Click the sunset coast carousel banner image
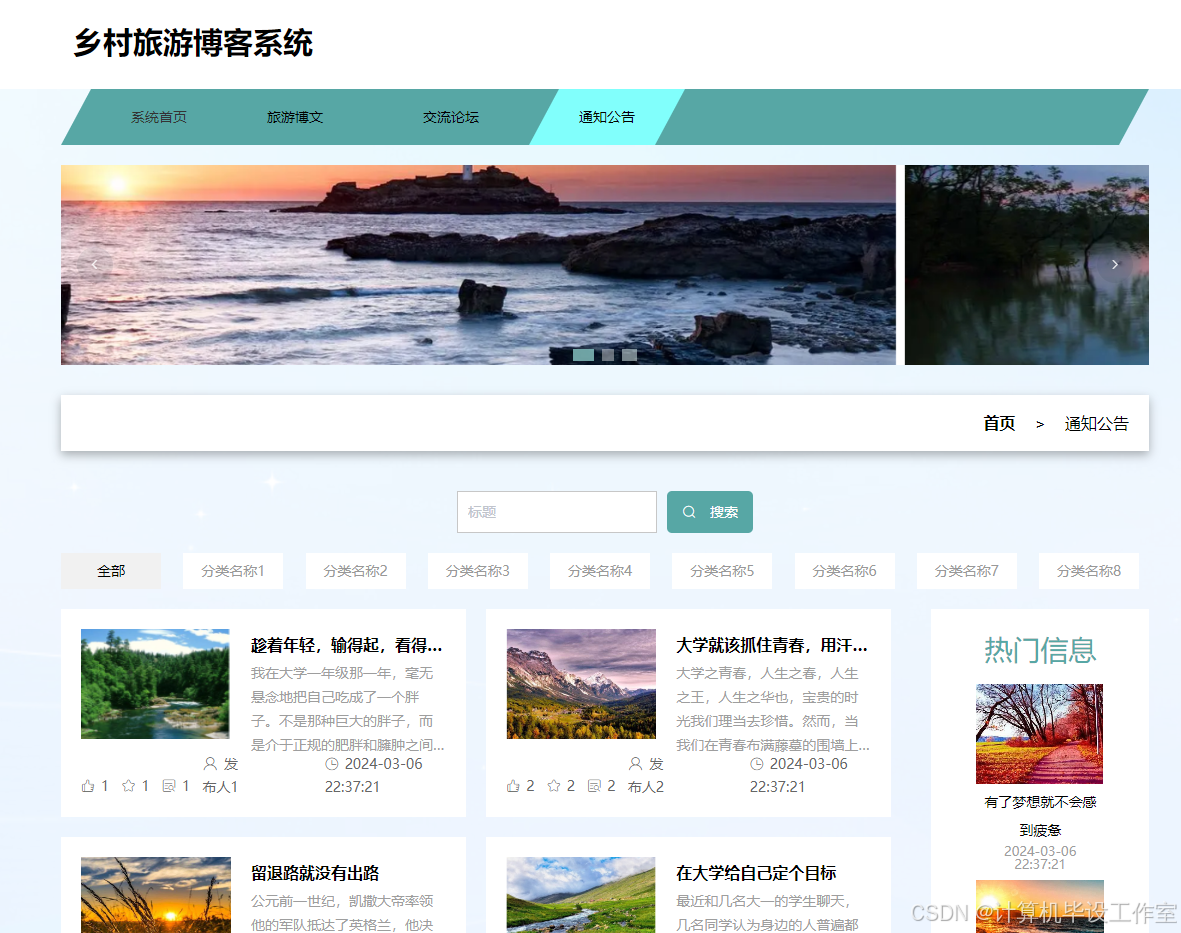The height and width of the screenshot is (933, 1181). coord(478,264)
